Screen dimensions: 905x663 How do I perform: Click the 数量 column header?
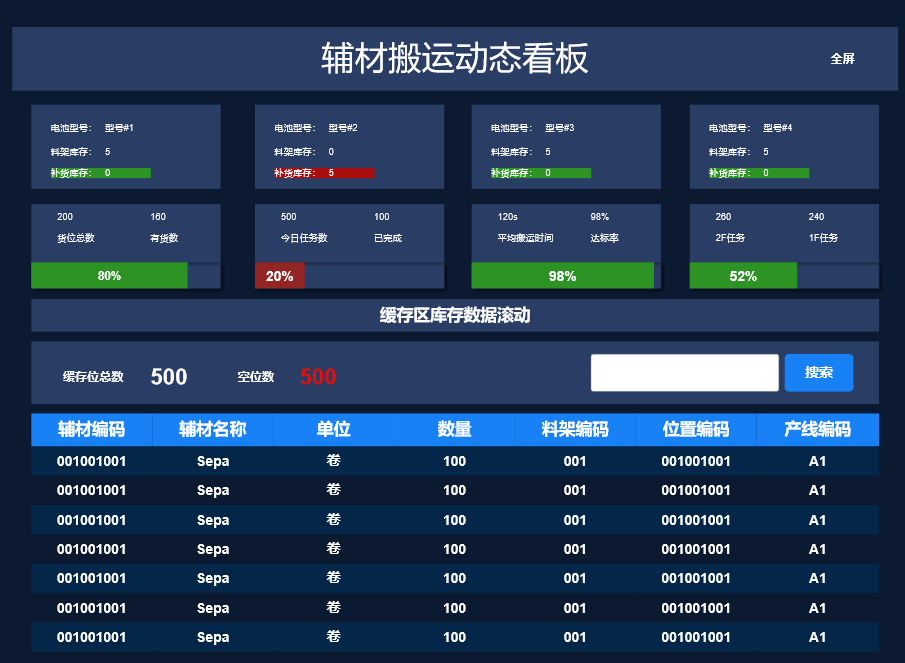(x=454, y=429)
